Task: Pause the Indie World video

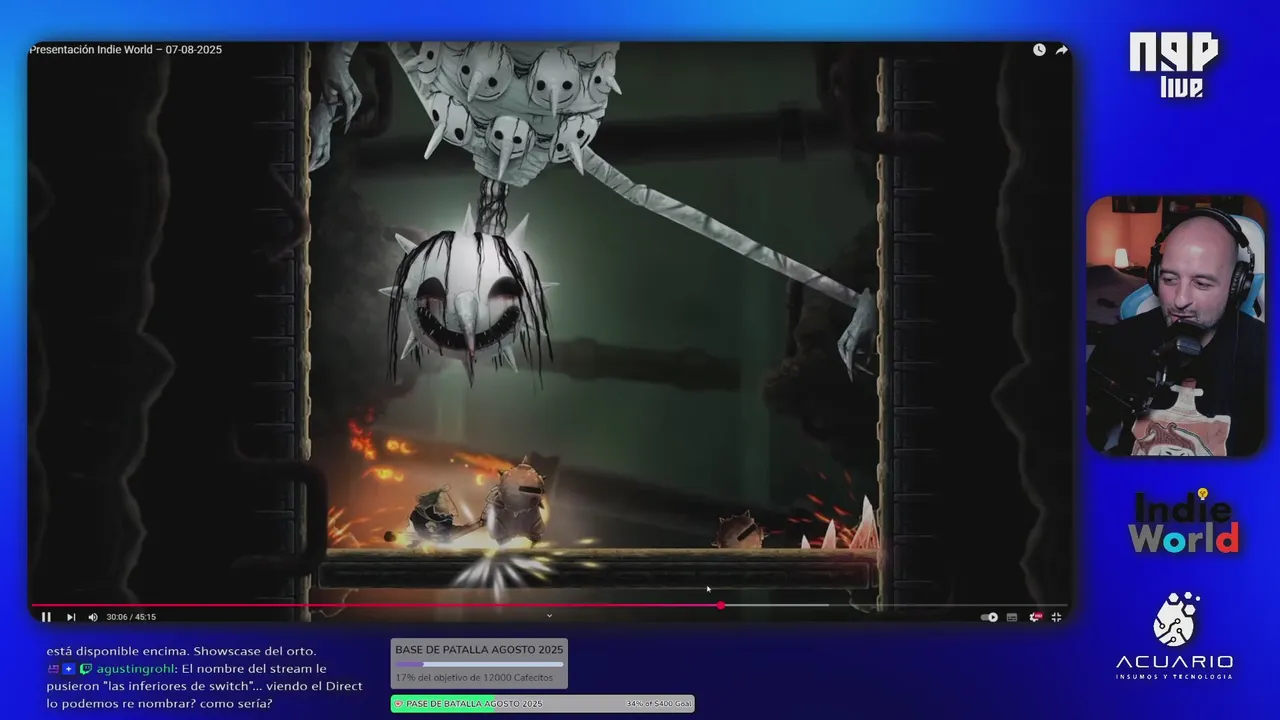Action: [46, 617]
